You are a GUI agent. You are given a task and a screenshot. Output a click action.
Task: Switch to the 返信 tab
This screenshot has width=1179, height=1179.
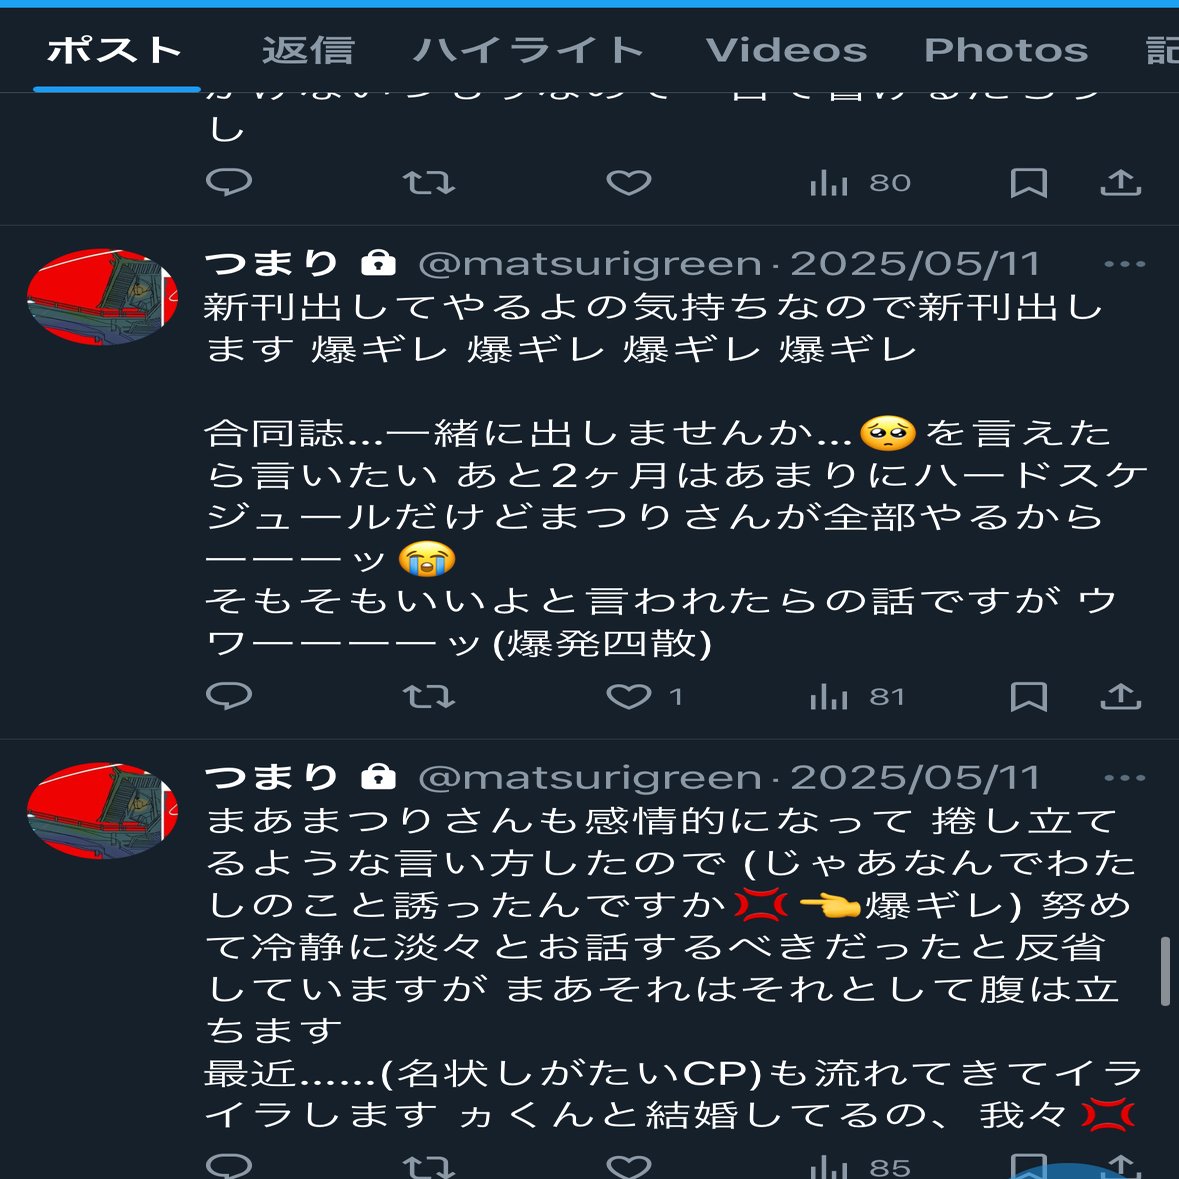308,50
